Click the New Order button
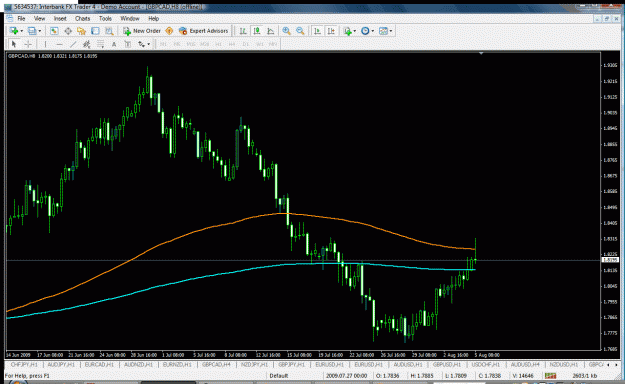The height and width of the screenshot is (384, 625). [x=142, y=31]
